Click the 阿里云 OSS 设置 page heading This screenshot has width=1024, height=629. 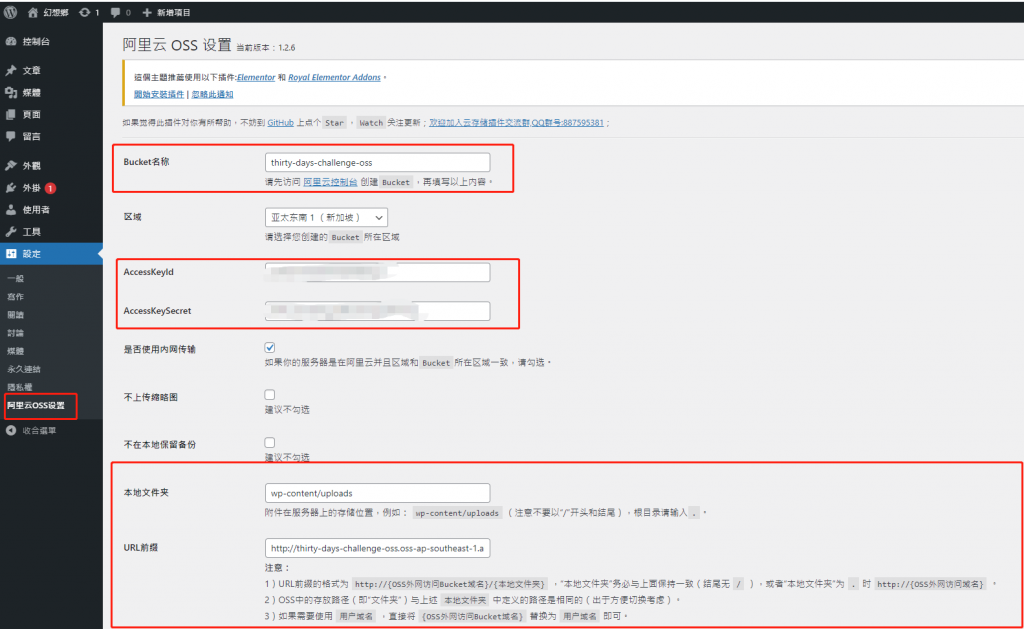[177, 45]
